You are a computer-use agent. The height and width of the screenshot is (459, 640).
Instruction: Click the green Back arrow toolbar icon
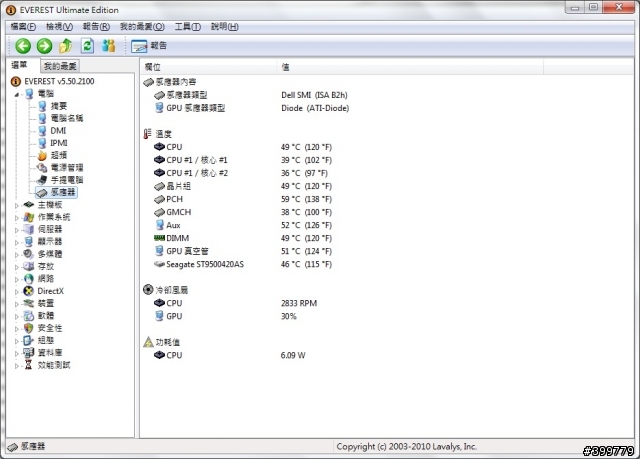click(x=23, y=46)
